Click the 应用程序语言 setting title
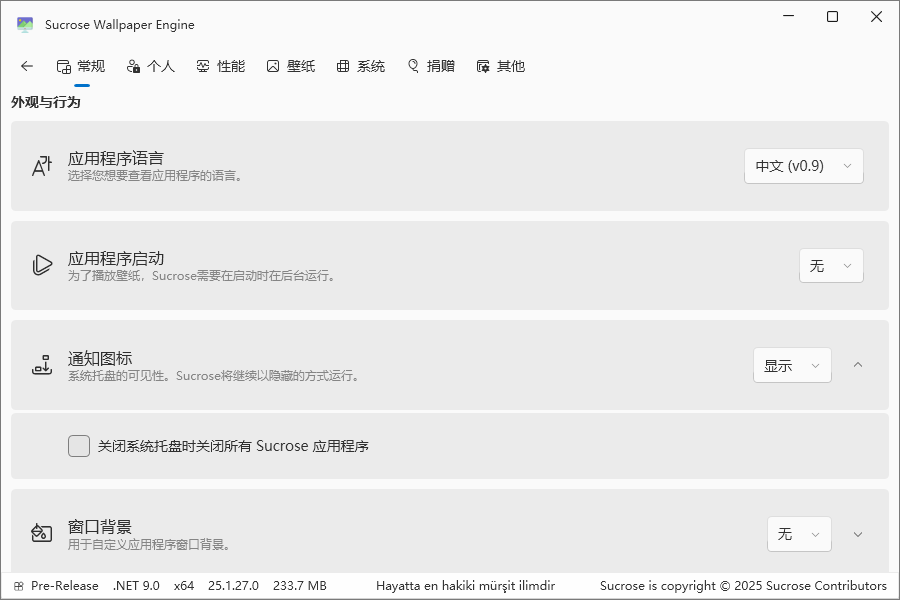 [115, 158]
